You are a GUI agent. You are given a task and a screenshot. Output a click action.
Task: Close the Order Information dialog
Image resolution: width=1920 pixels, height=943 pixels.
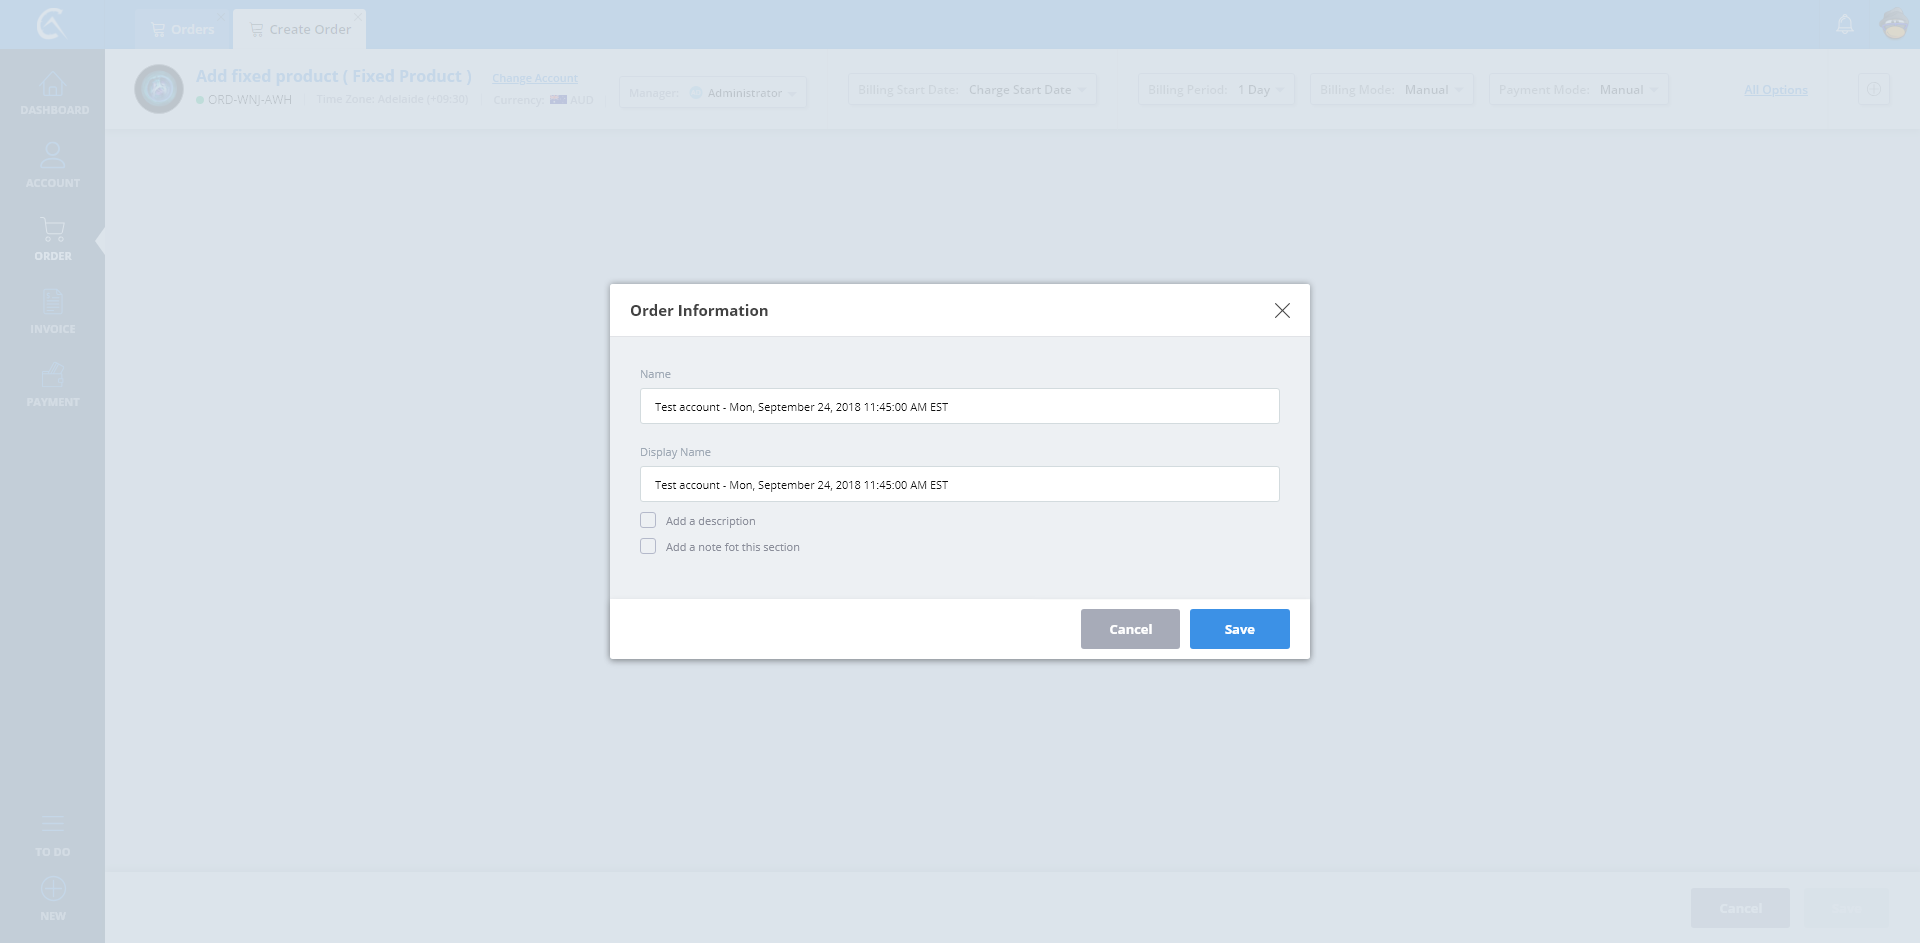point(1282,311)
